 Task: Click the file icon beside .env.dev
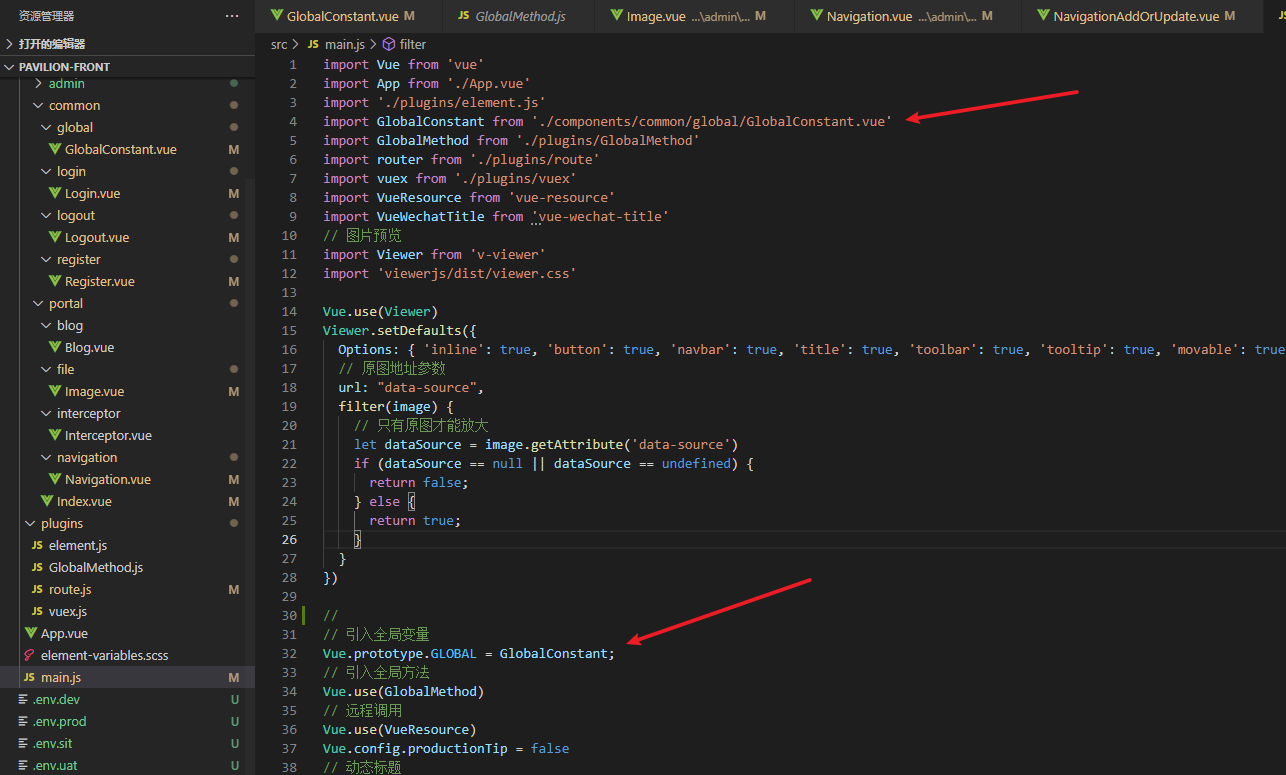[x=23, y=699]
